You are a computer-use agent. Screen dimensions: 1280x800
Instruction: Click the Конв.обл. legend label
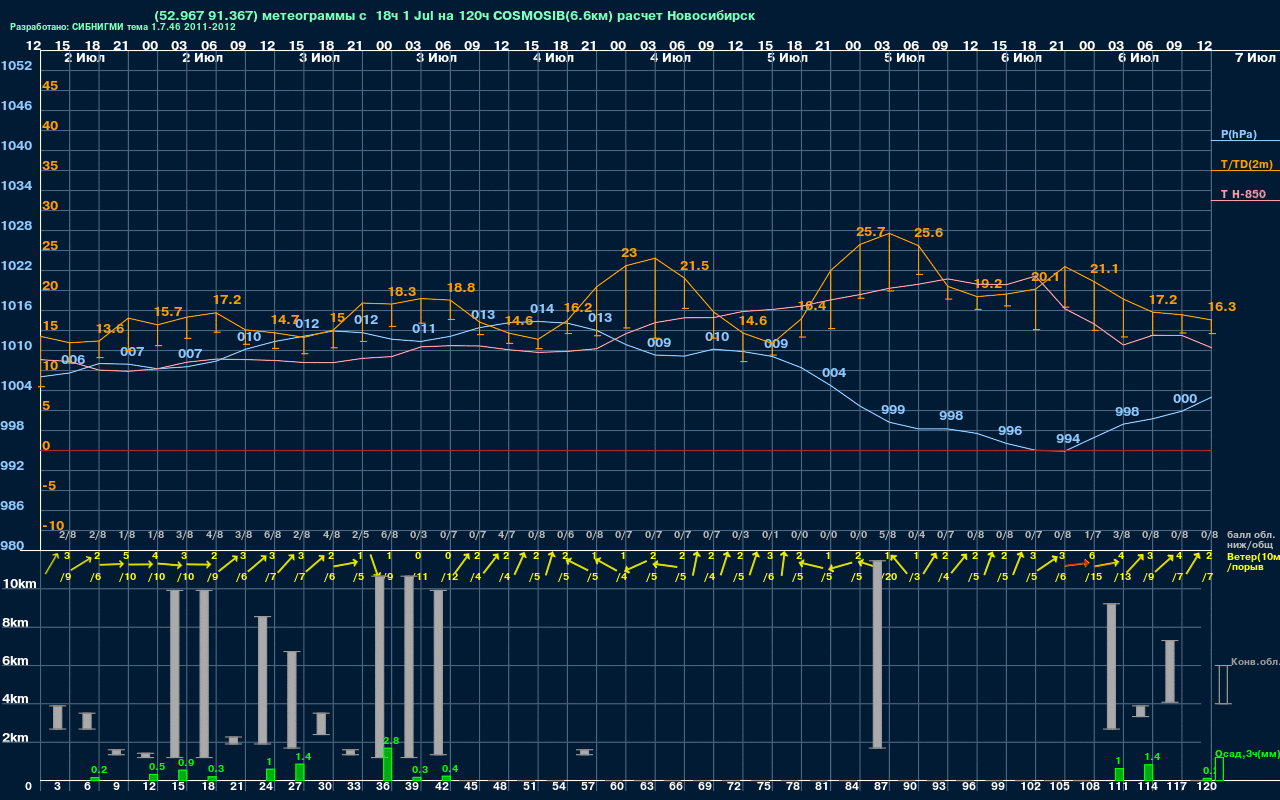(1254, 662)
